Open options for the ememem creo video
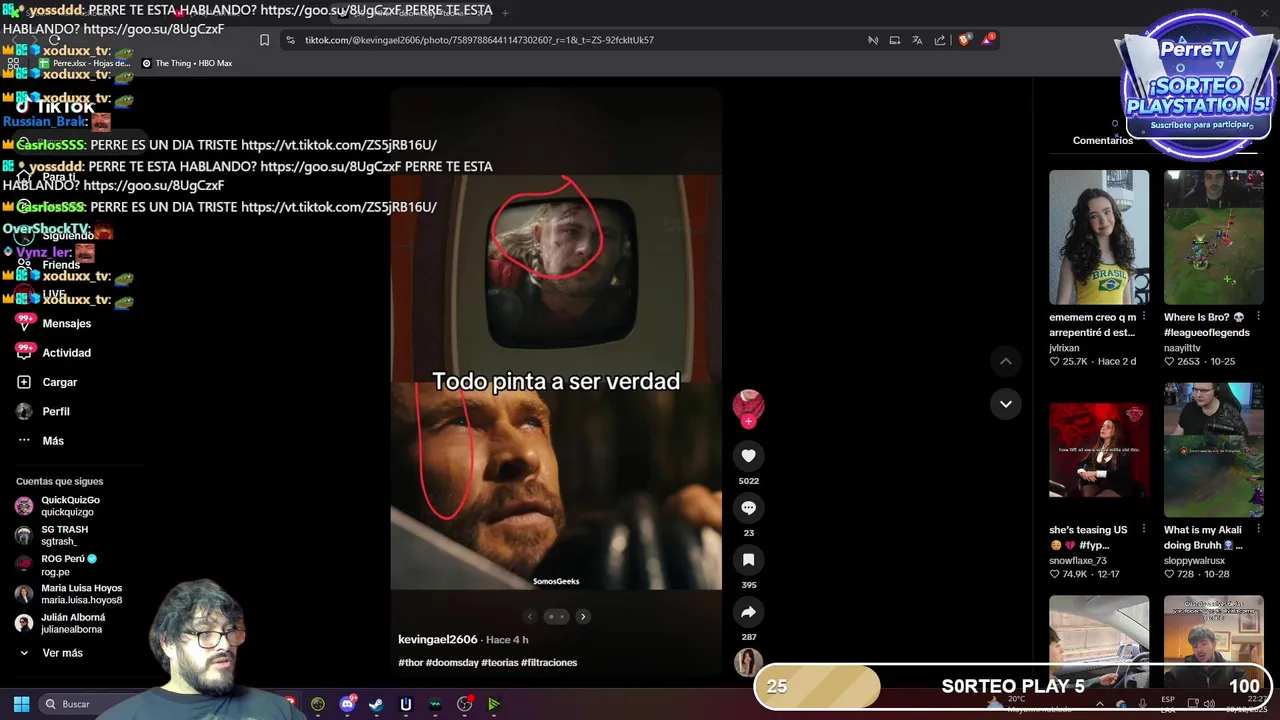This screenshot has width=1280, height=720. click(x=1144, y=317)
